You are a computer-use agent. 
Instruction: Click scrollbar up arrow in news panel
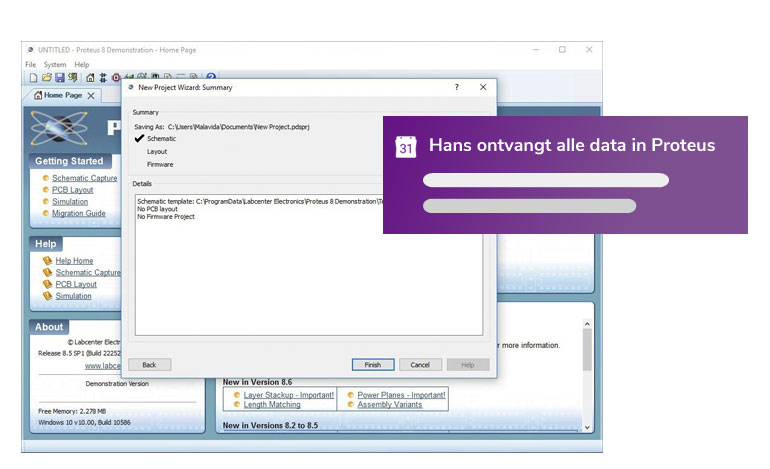click(x=587, y=324)
